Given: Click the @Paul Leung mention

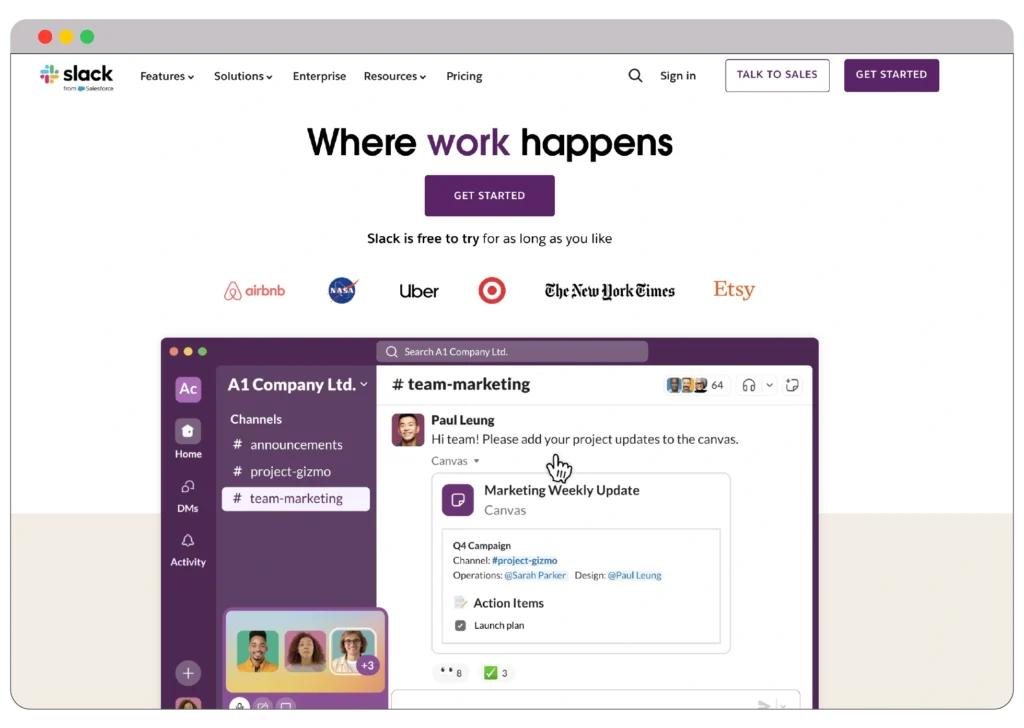Looking at the screenshot, I should (634, 575).
